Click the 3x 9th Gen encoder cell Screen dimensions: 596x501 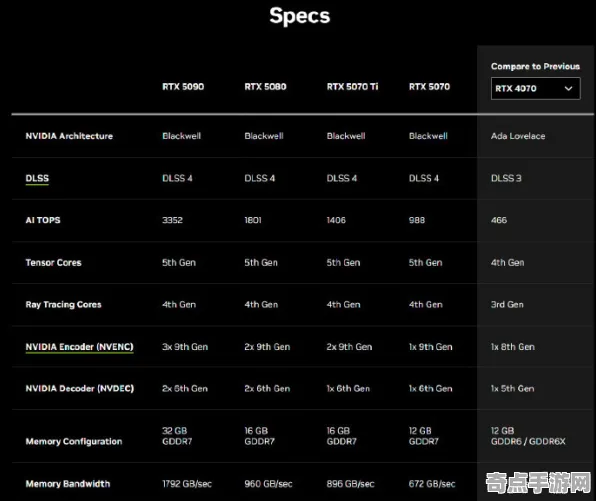(x=185, y=347)
